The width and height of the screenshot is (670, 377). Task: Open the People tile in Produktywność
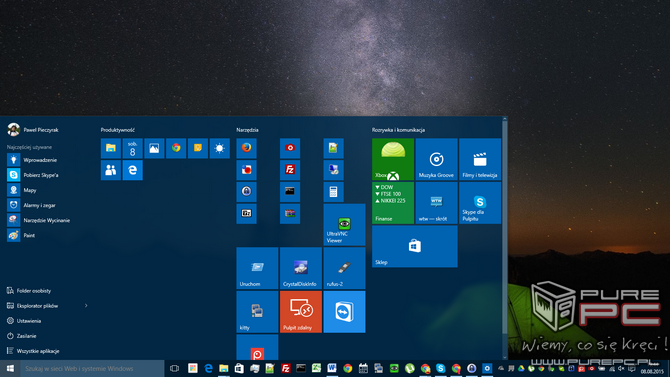coord(111,170)
